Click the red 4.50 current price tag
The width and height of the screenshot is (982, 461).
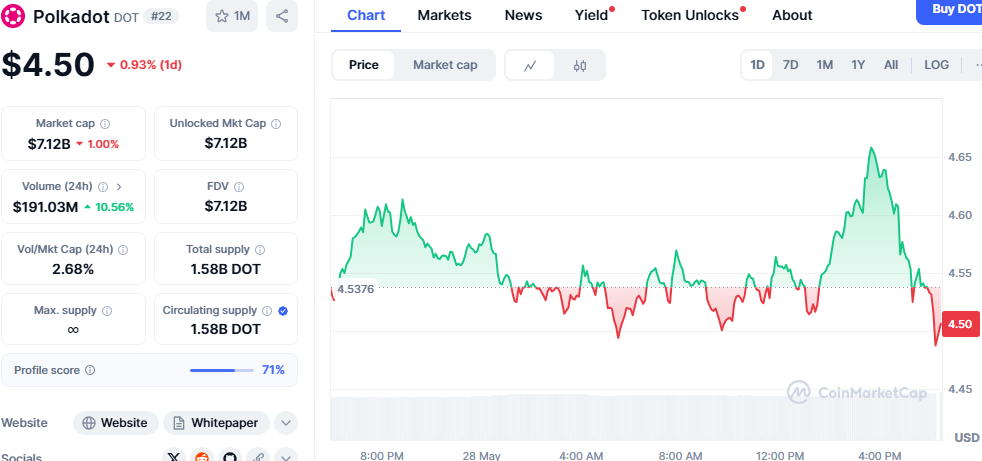pos(961,324)
